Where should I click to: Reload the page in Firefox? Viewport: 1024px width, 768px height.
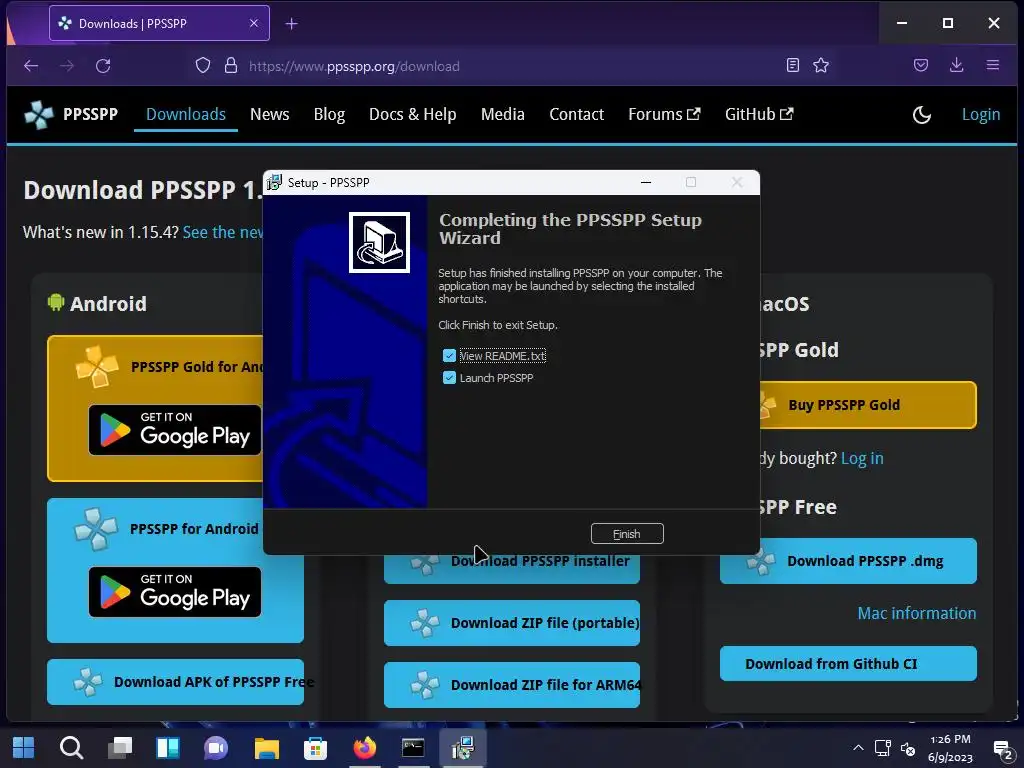click(103, 65)
